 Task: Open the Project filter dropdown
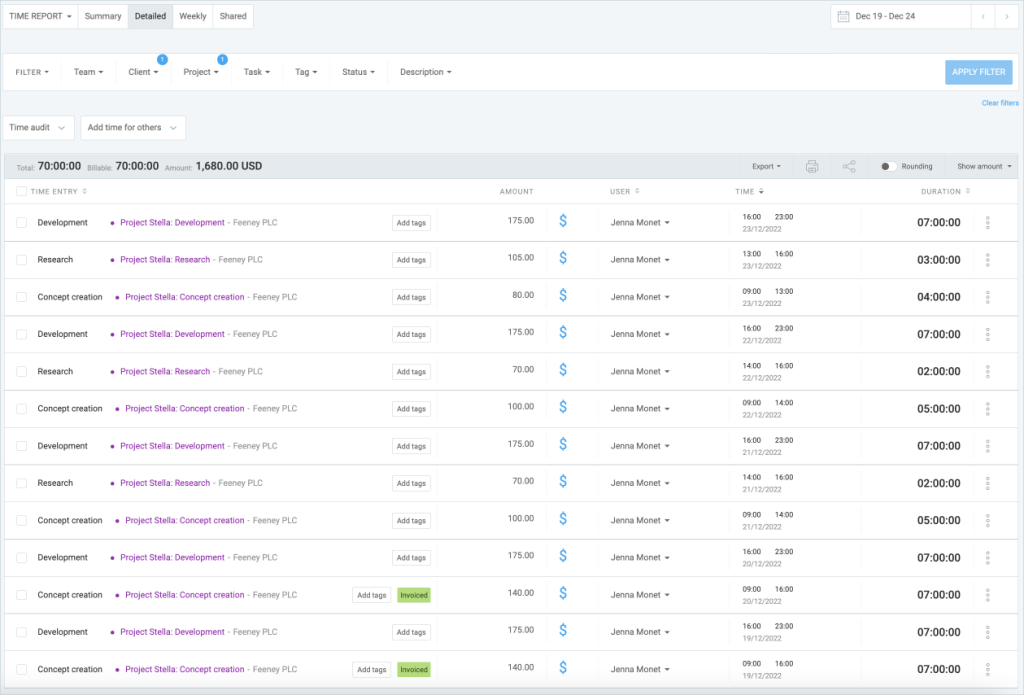[x=200, y=72]
